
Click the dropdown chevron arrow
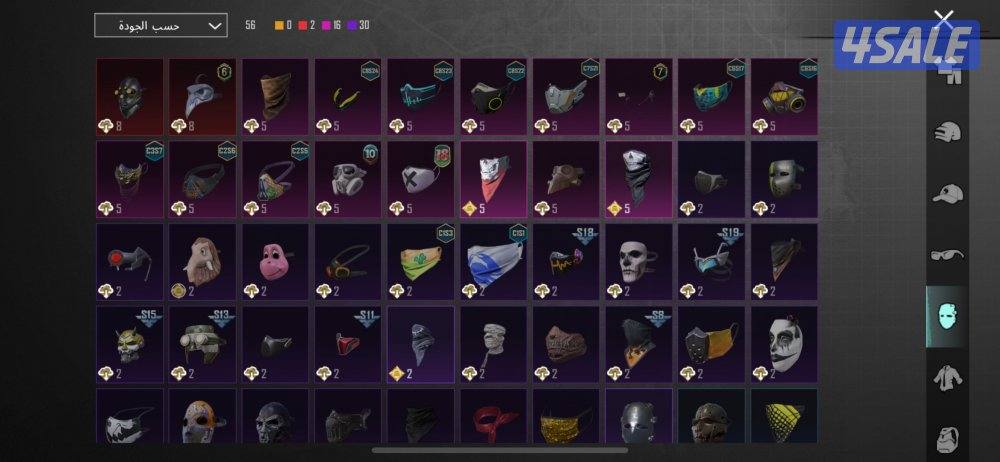click(x=216, y=26)
